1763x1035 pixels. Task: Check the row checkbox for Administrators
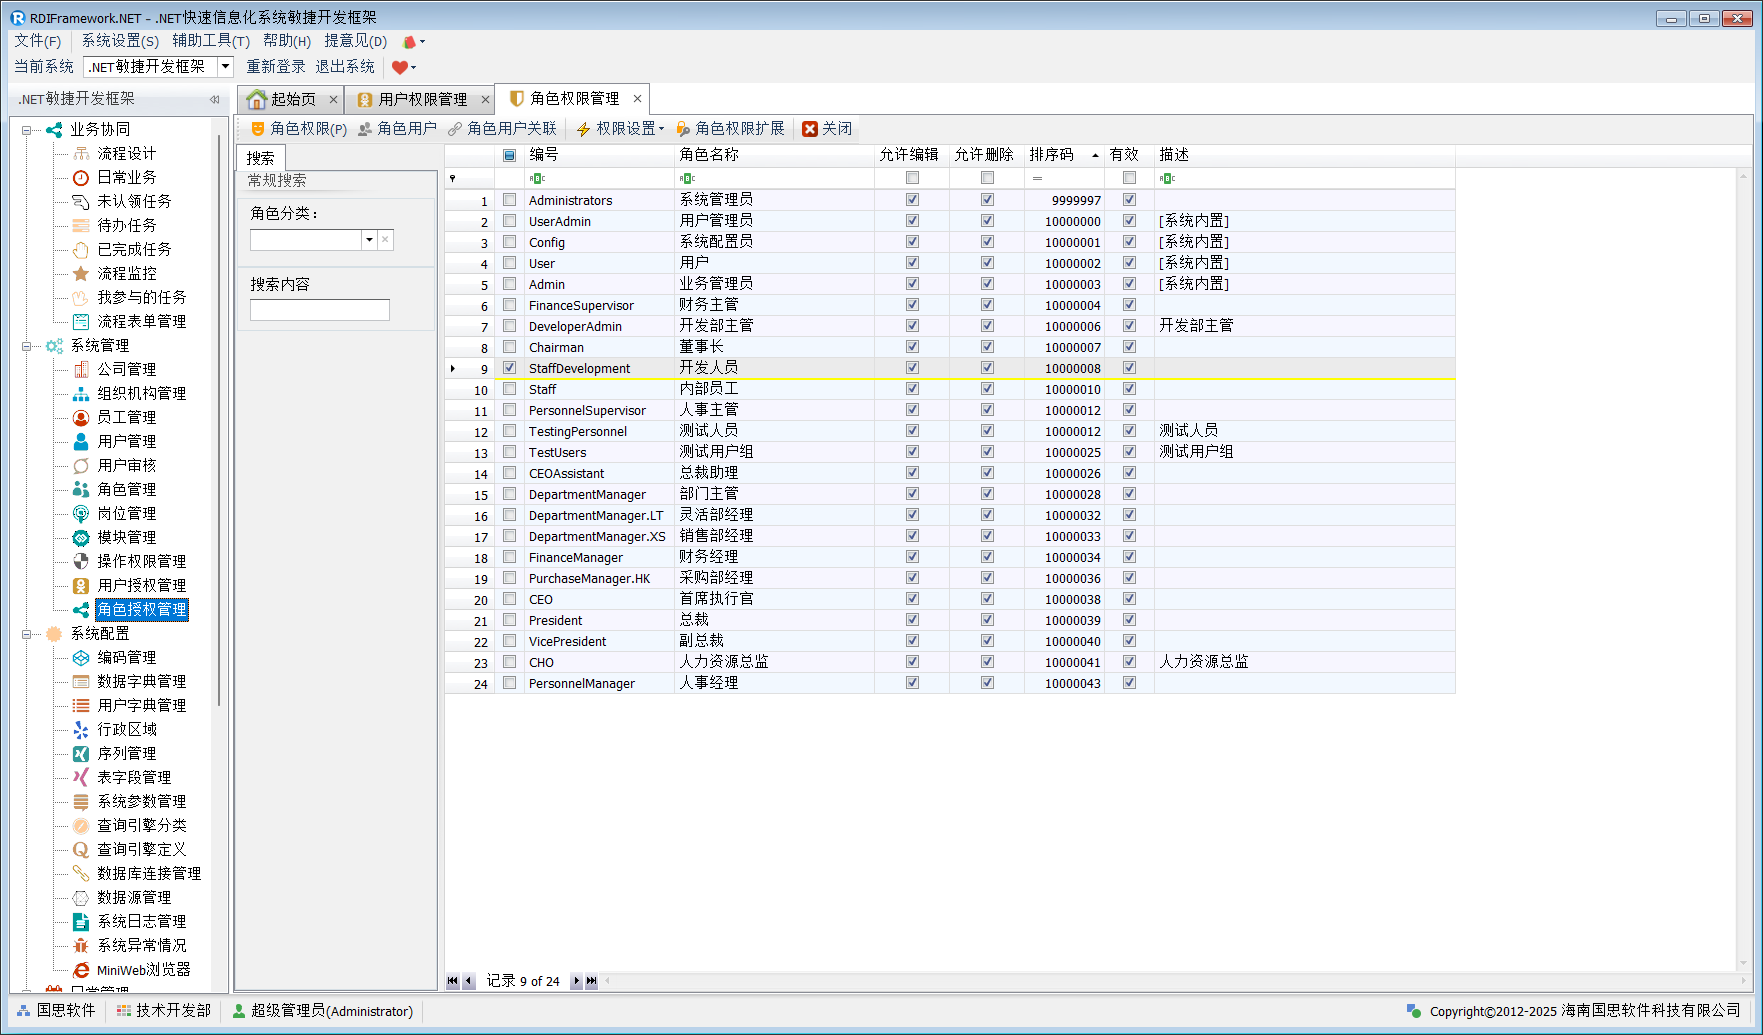coord(510,200)
